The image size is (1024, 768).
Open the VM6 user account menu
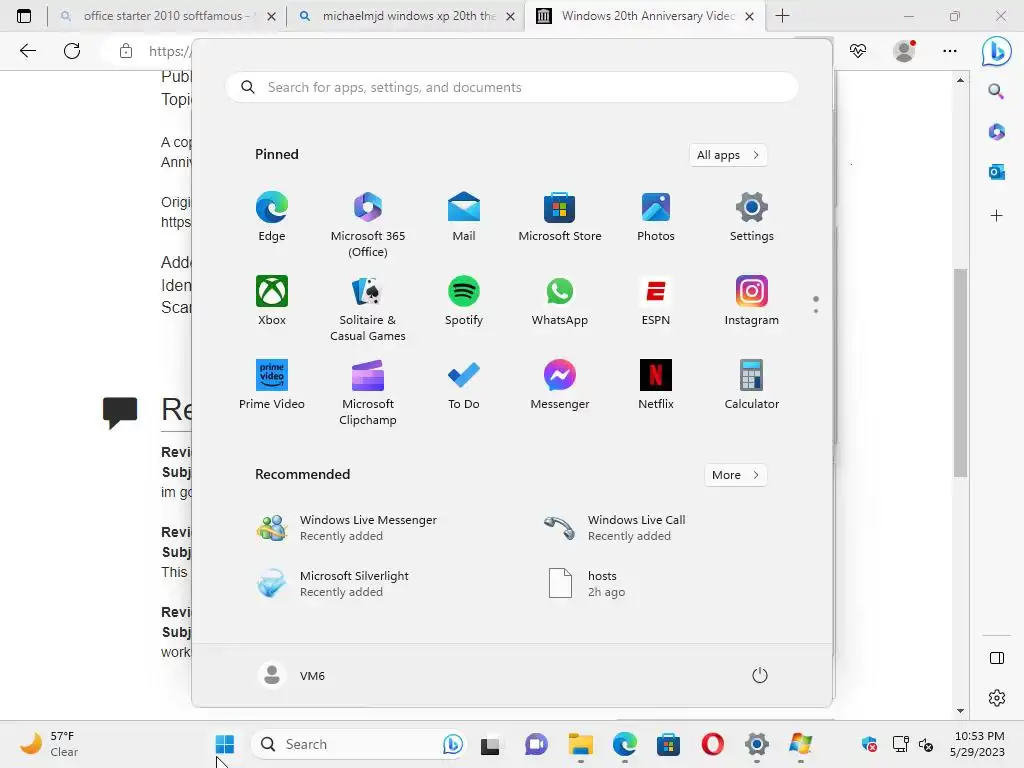[292, 675]
